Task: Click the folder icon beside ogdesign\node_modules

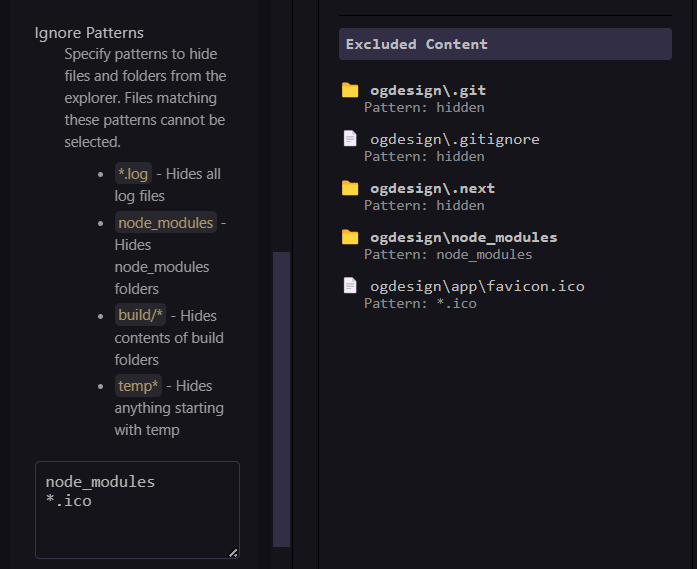Action: [x=350, y=237]
